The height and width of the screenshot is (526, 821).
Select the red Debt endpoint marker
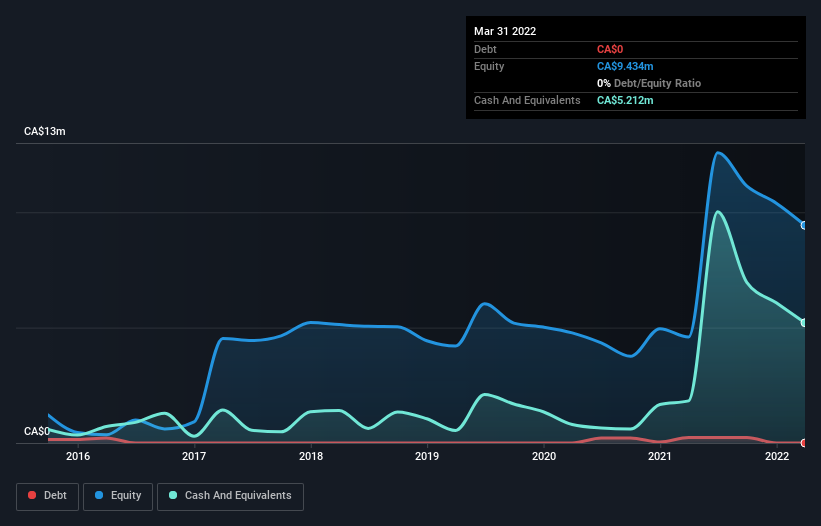click(804, 443)
